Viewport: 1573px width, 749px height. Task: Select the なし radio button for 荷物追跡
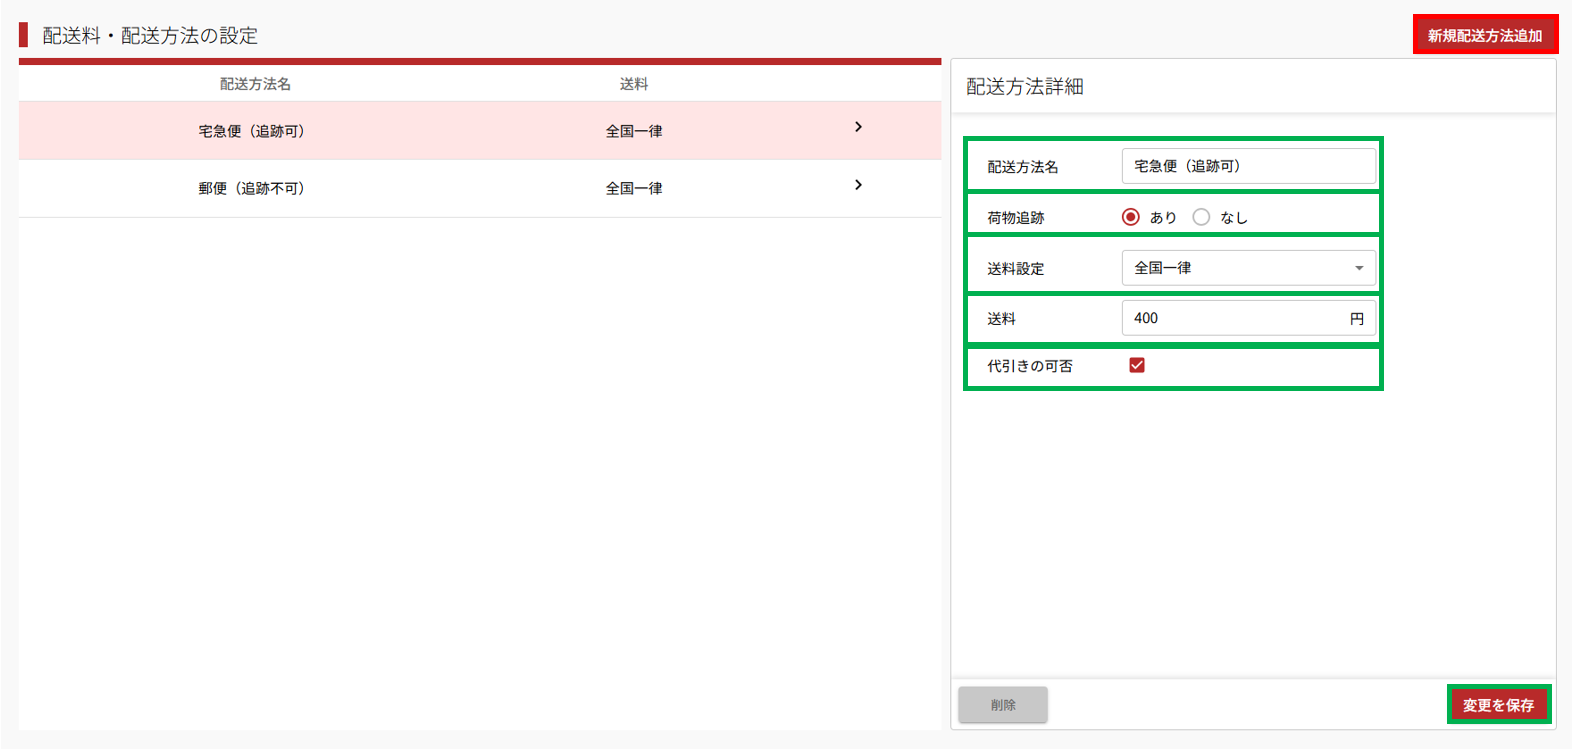click(1201, 217)
